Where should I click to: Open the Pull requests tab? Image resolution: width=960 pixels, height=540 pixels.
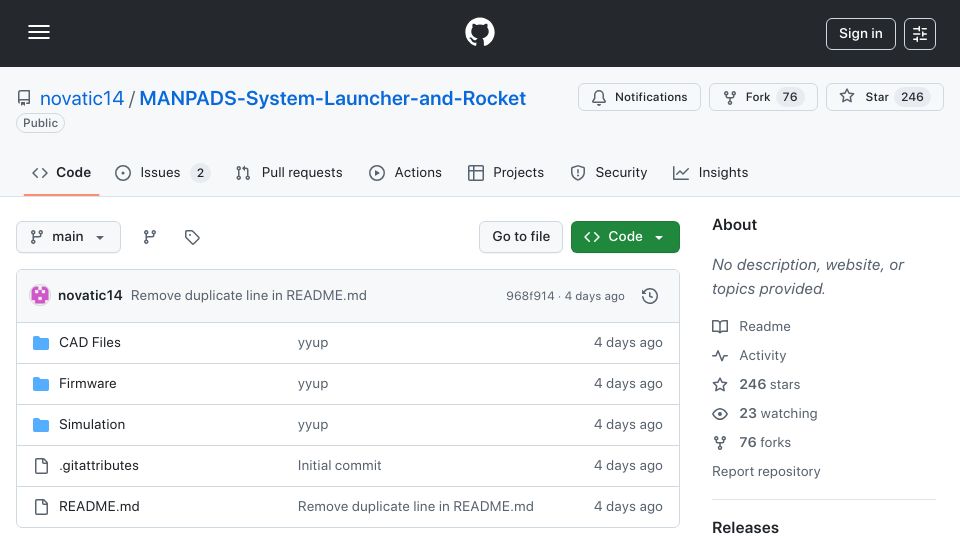(289, 173)
